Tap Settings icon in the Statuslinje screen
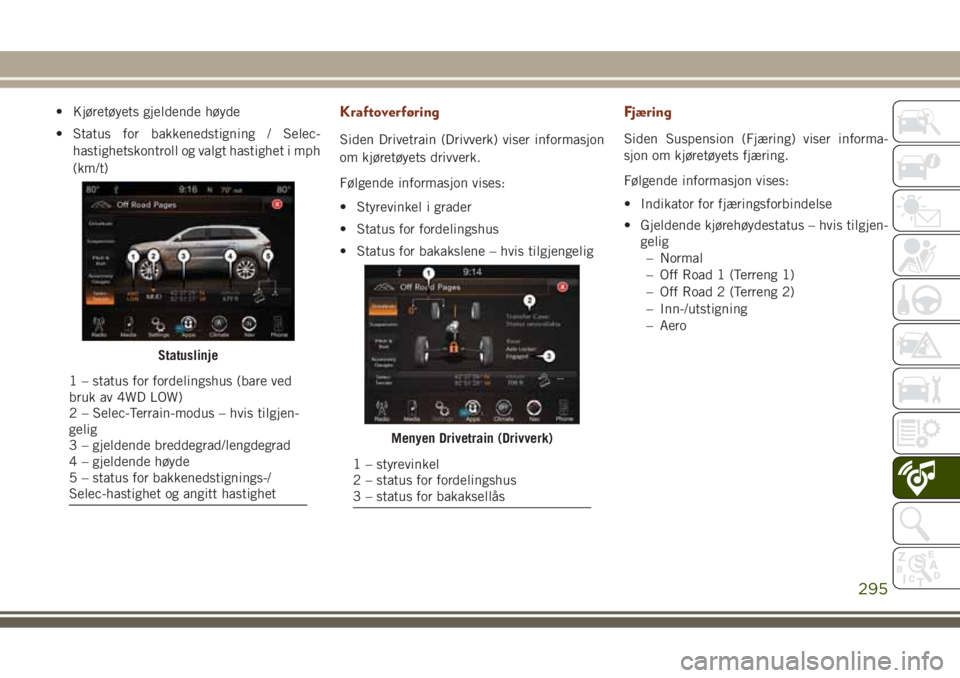The height and width of the screenshot is (678, 960). 158,326
